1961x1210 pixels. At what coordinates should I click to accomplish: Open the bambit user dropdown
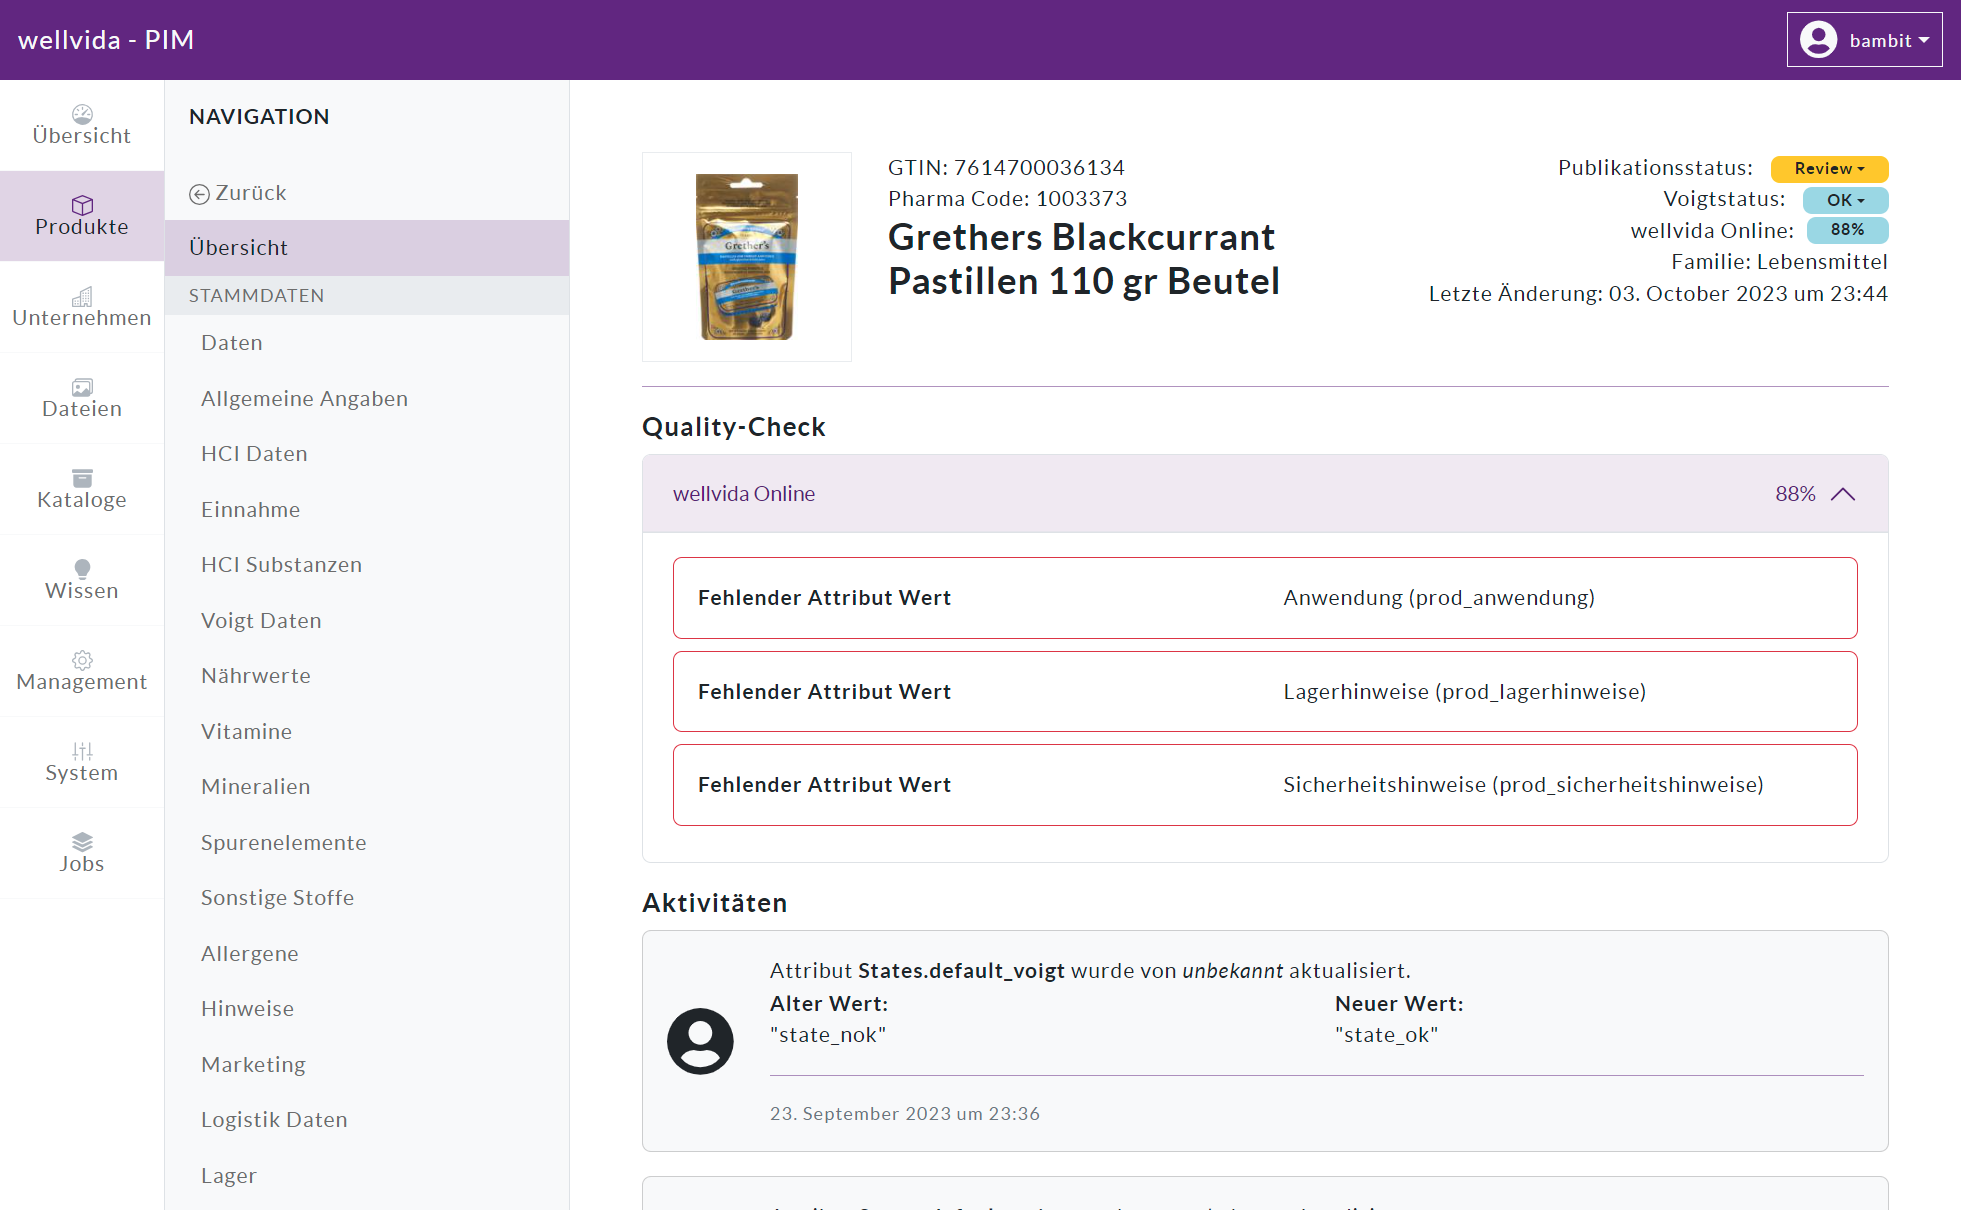pyautogui.click(x=1864, y=40)
